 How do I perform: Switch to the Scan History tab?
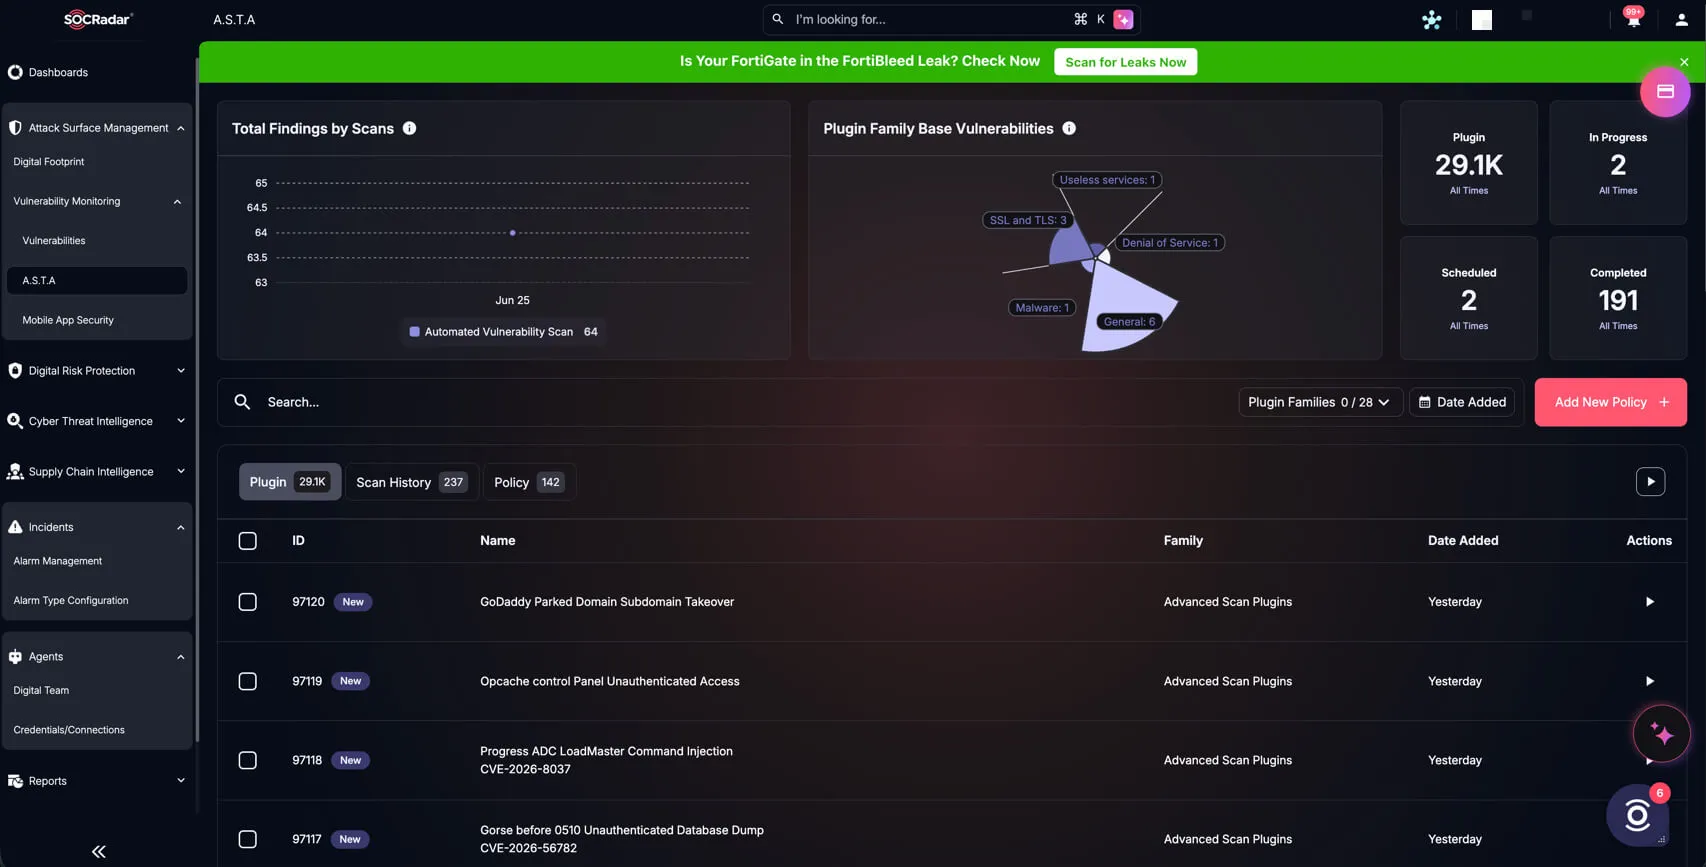click(x=412, y=482)
